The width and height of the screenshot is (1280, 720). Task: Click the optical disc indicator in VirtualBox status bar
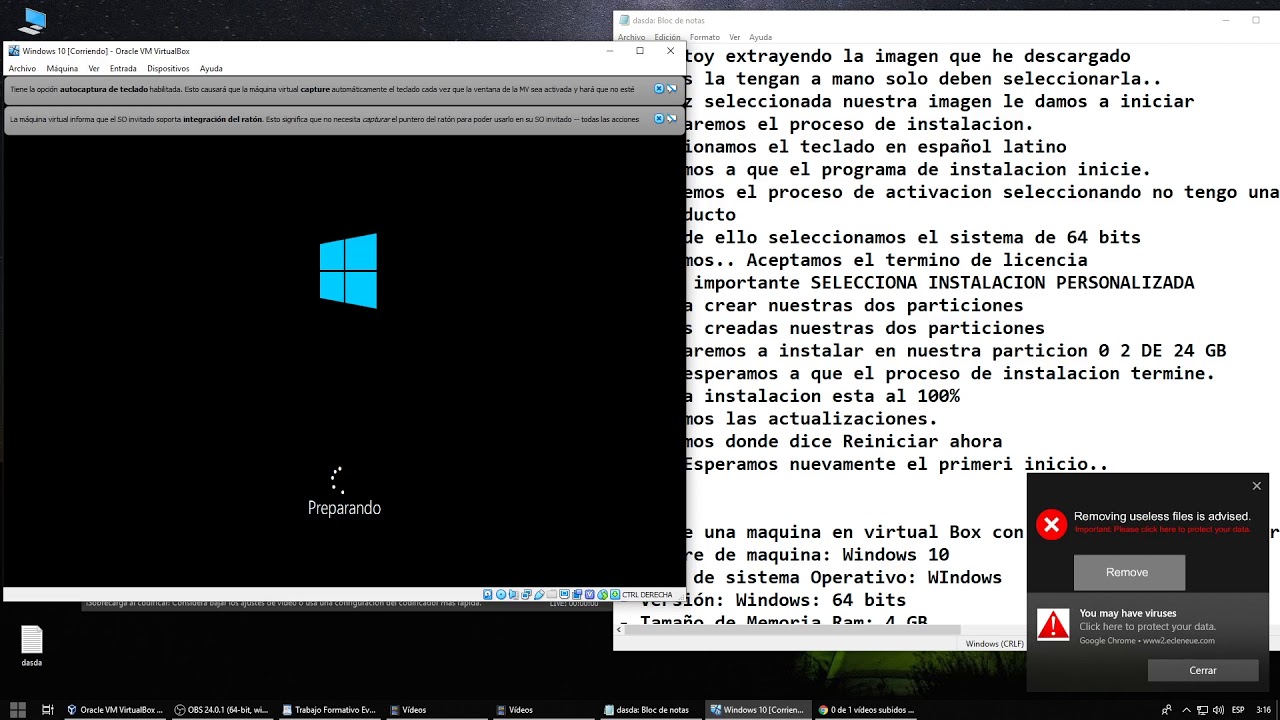tap(501, 594)
